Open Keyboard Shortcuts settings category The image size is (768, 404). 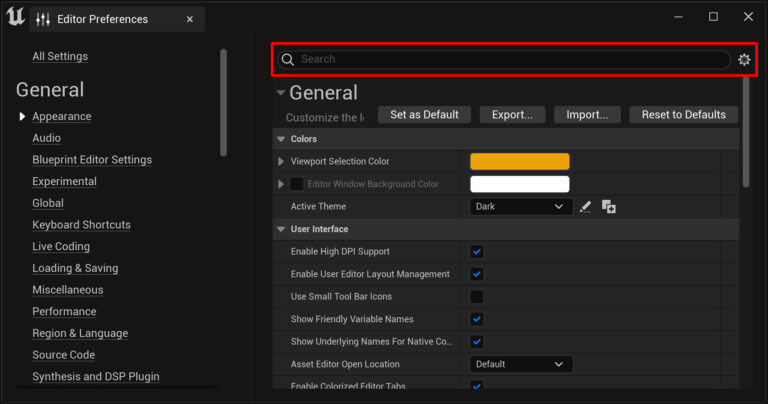(81, 225)
